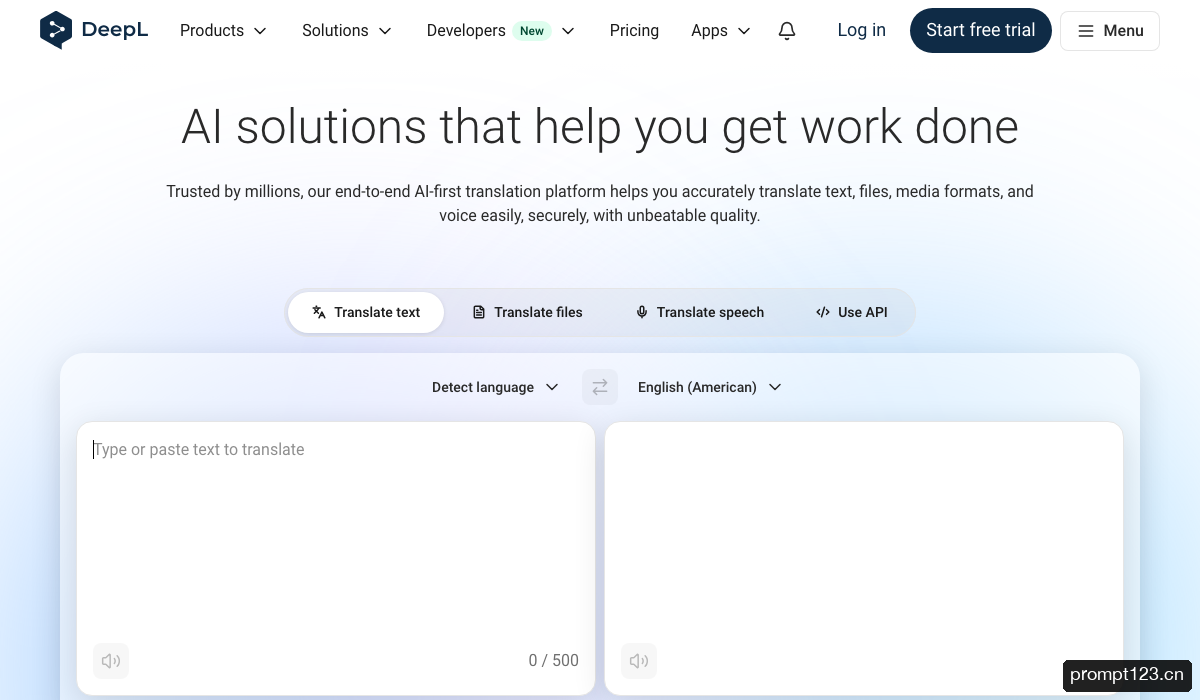
Task: Select the Translate text tab
Action: 366,312
